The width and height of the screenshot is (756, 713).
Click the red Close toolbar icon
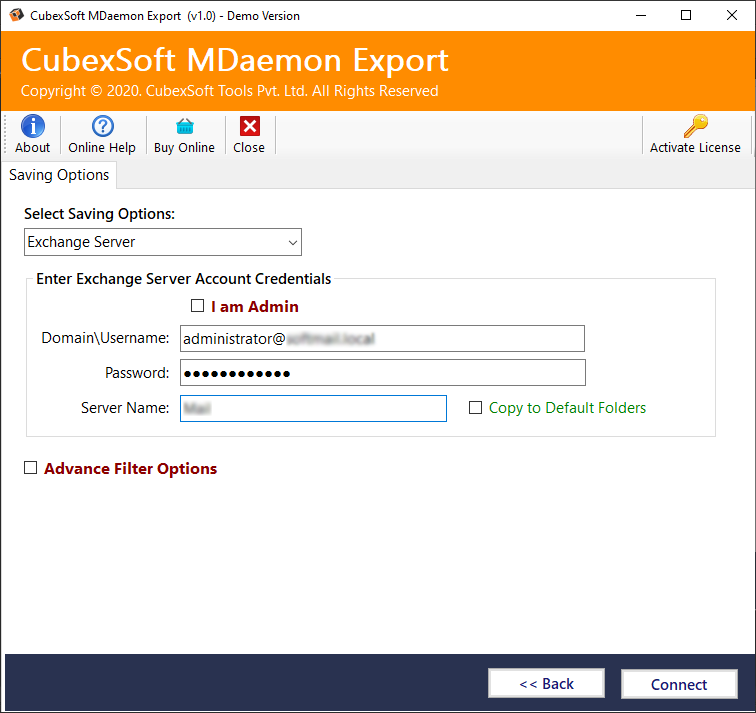click(249, 126)
